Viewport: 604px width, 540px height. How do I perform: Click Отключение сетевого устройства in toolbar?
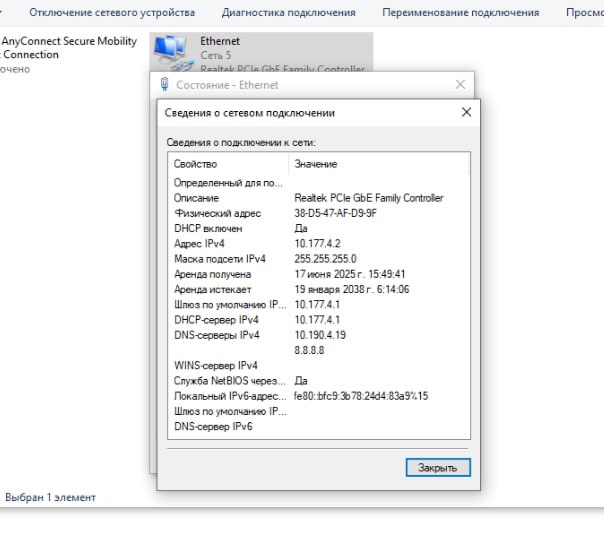click(112, 13)
